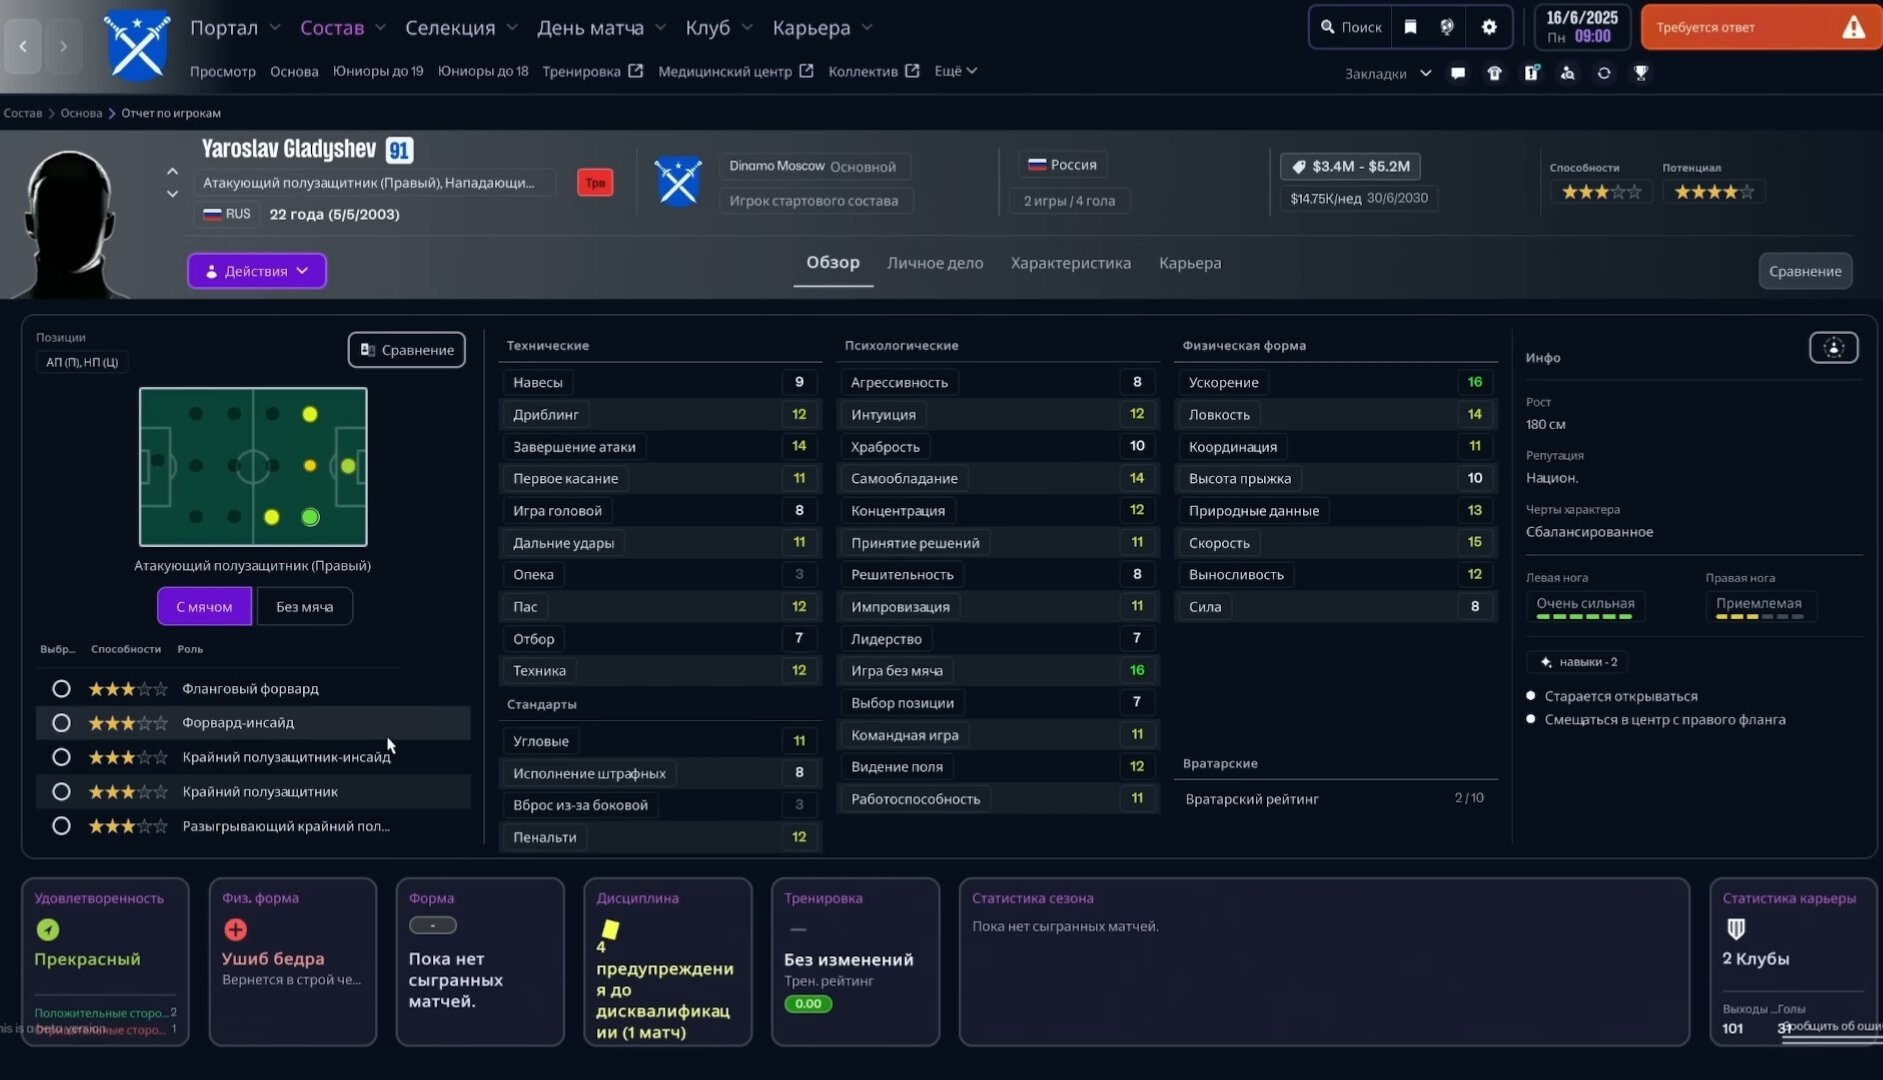
Task: Click the globe icon in top bar
Action: click(x=1447, y=27)
